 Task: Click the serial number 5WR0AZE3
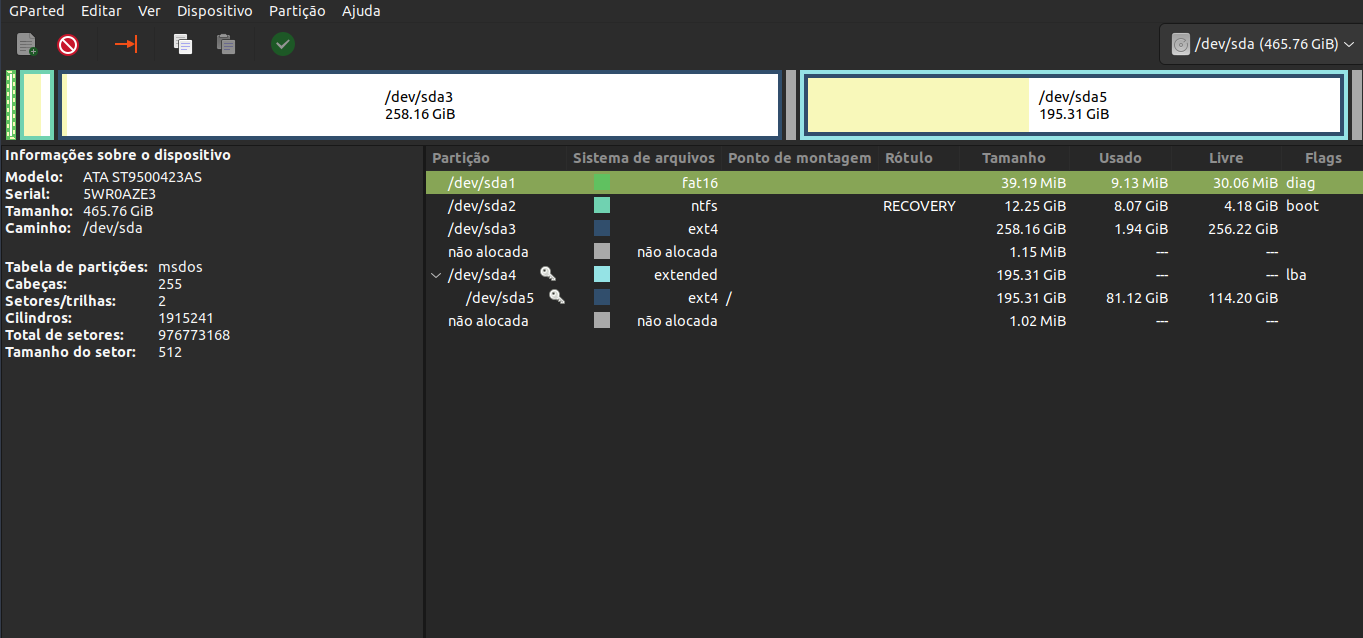119,194
